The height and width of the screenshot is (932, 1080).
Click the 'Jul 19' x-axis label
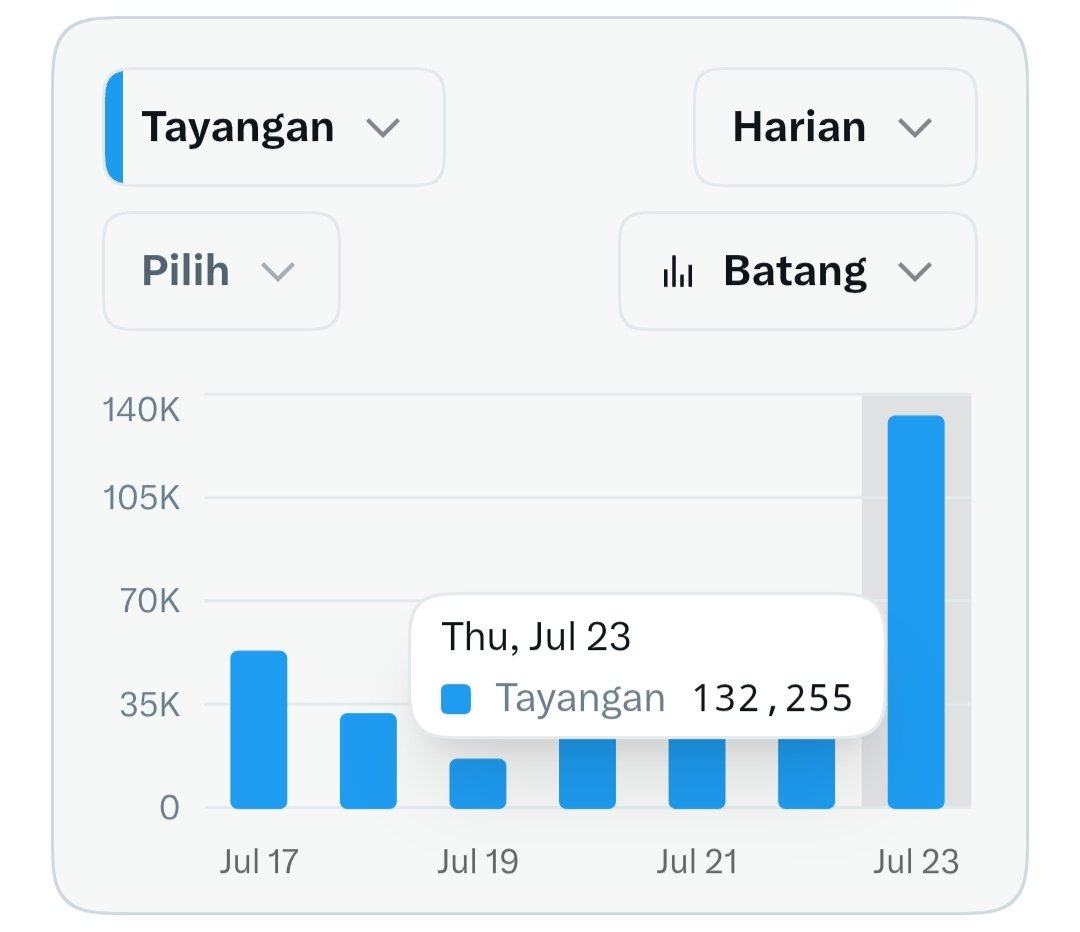pyautogui.click(x=478, y=862)
